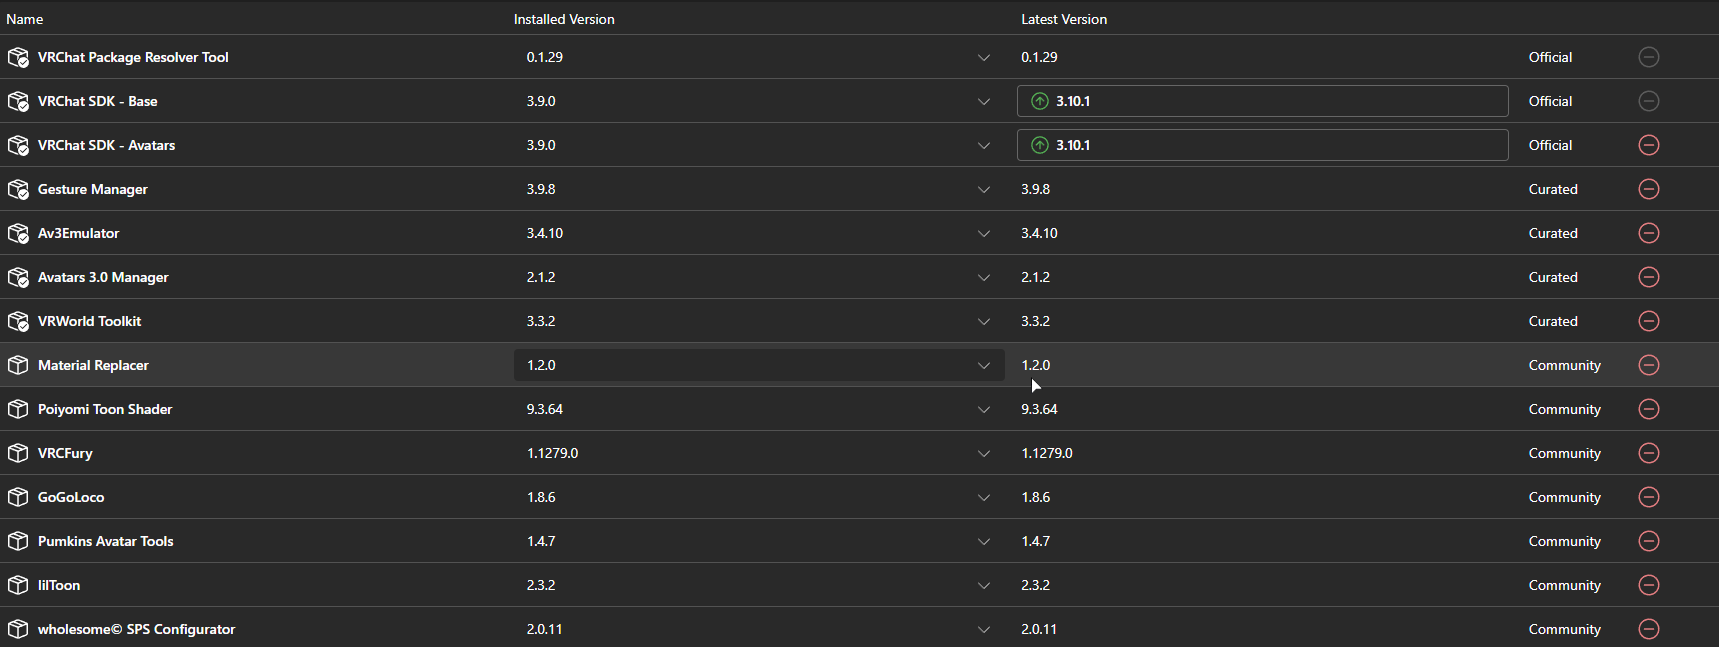Upgrade VRChat SDK - Avatars to 3.10.1
1719x647 pixels.
(x=1263, y=145)
